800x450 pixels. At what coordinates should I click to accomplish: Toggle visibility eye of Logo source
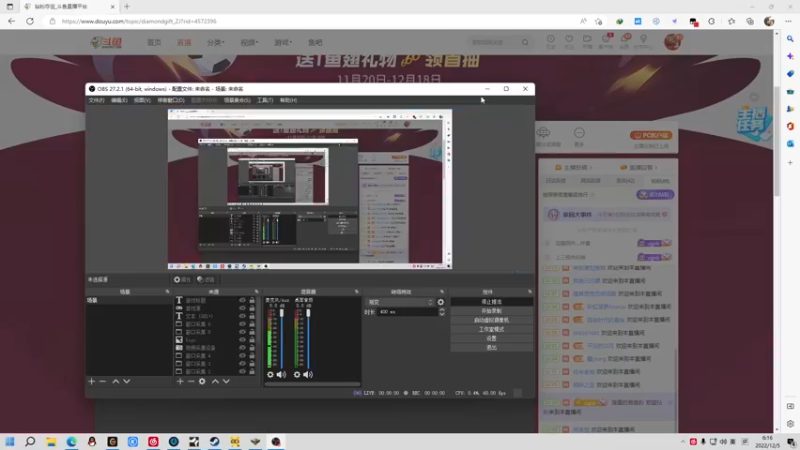[x=242, y=340]
